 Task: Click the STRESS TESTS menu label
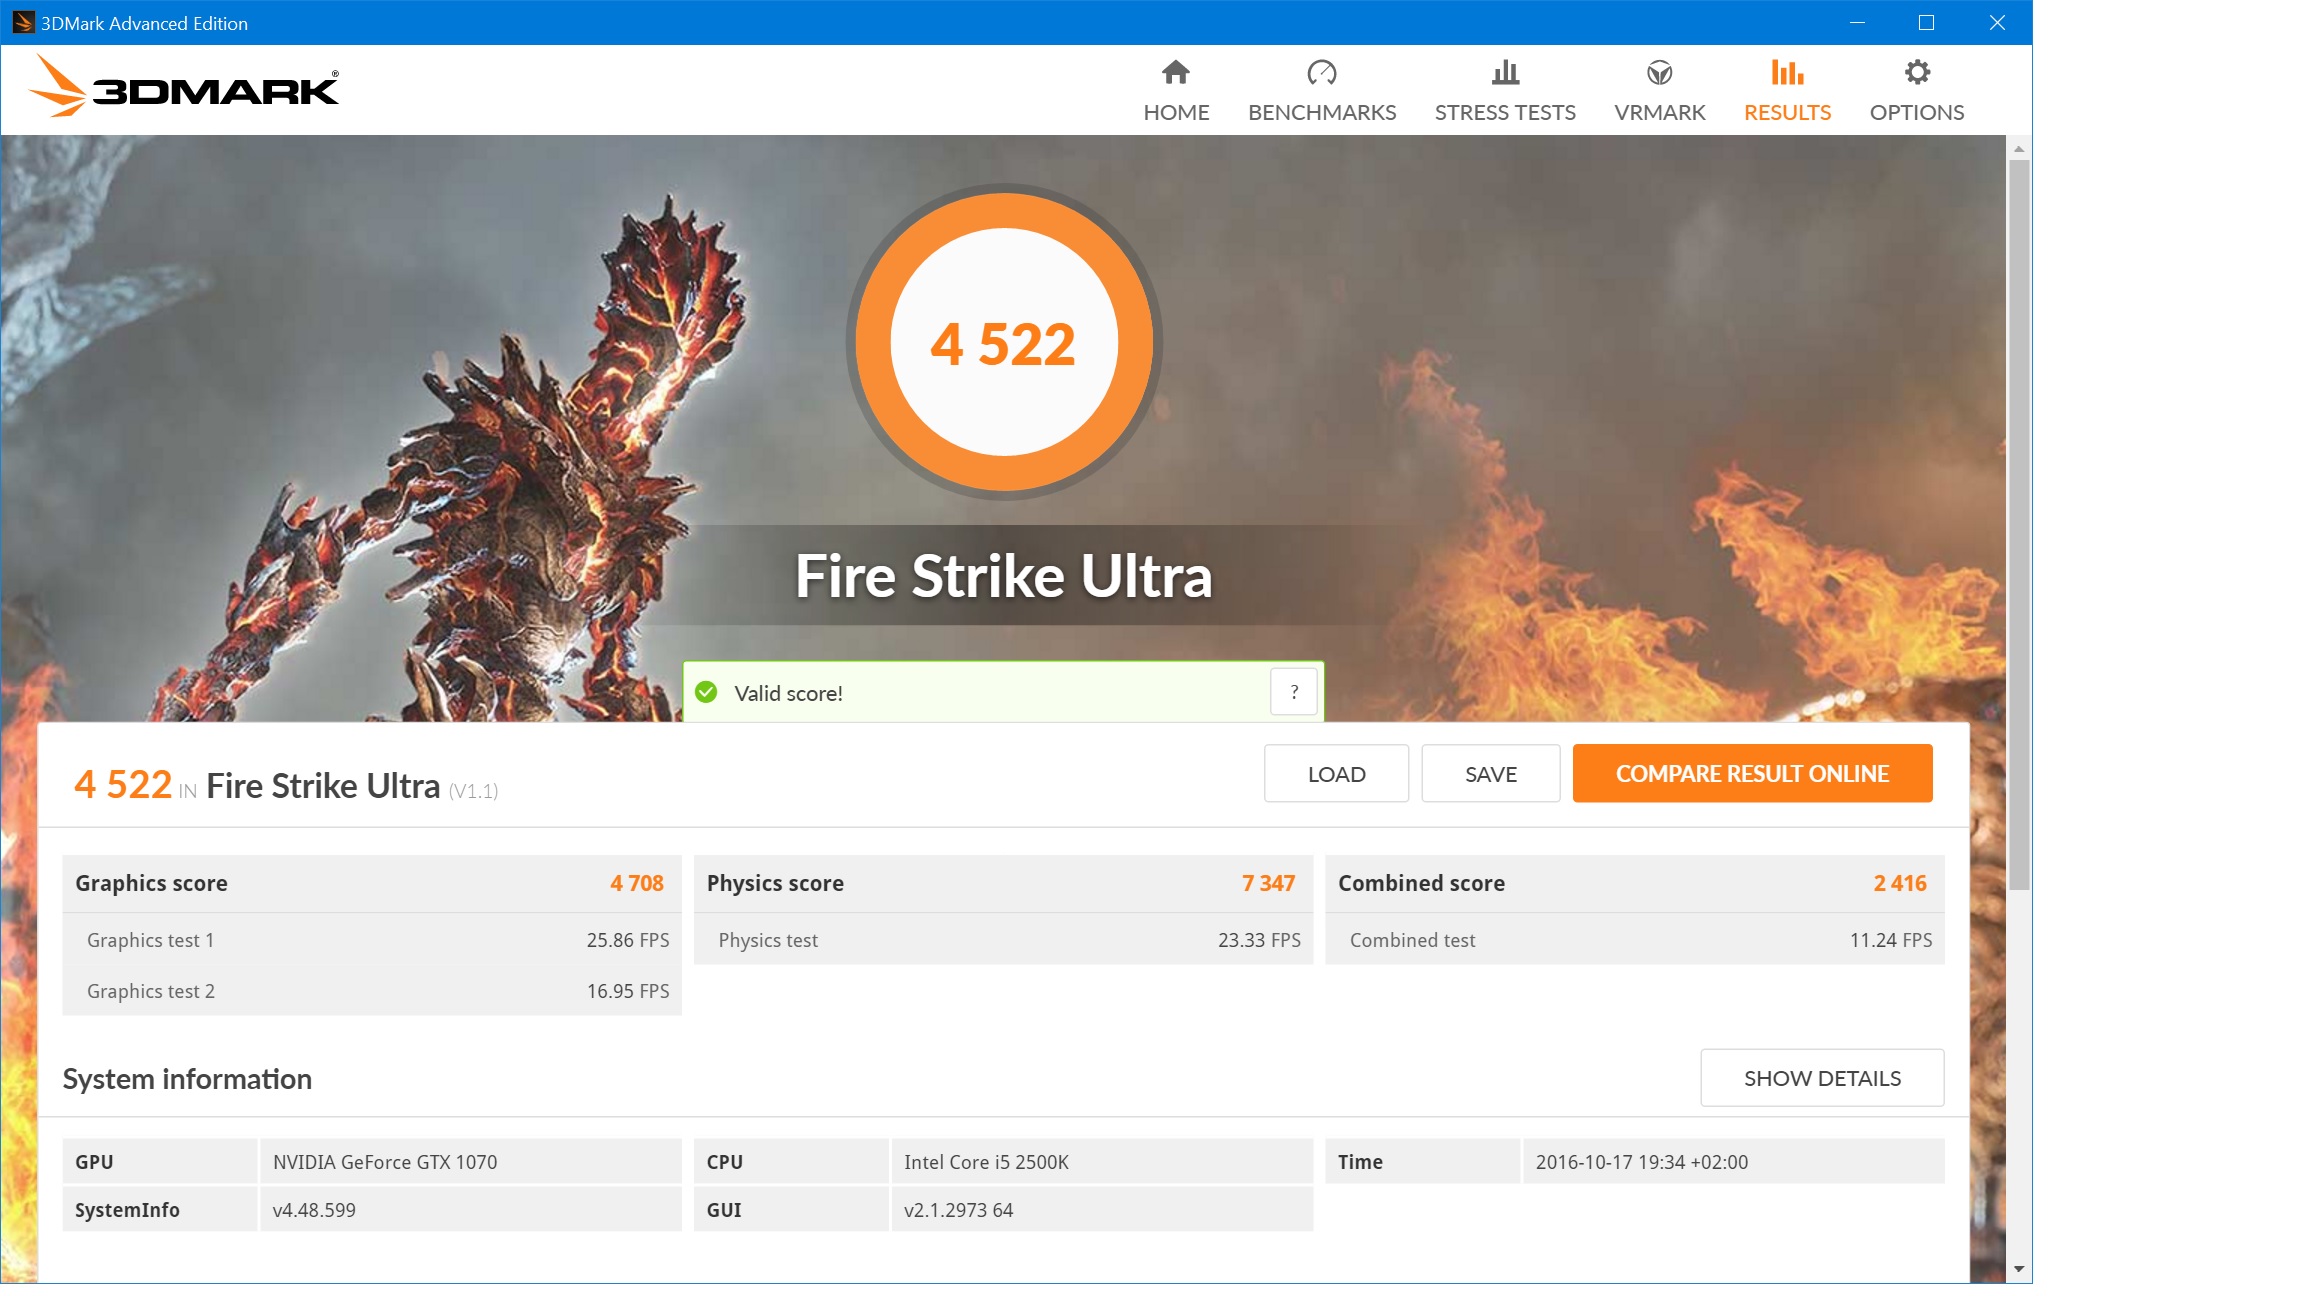(1505, 112)
